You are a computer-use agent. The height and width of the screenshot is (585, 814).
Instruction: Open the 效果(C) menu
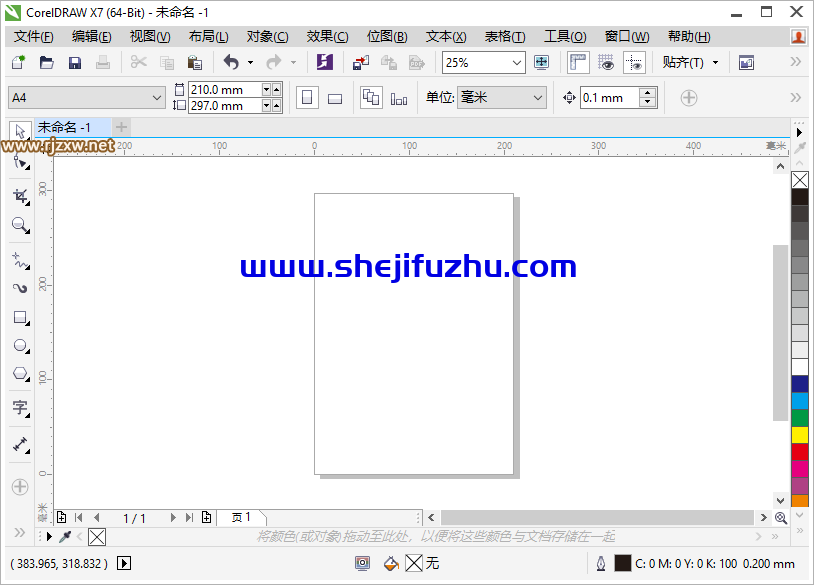pyautogui.click(x=327, y=36)
